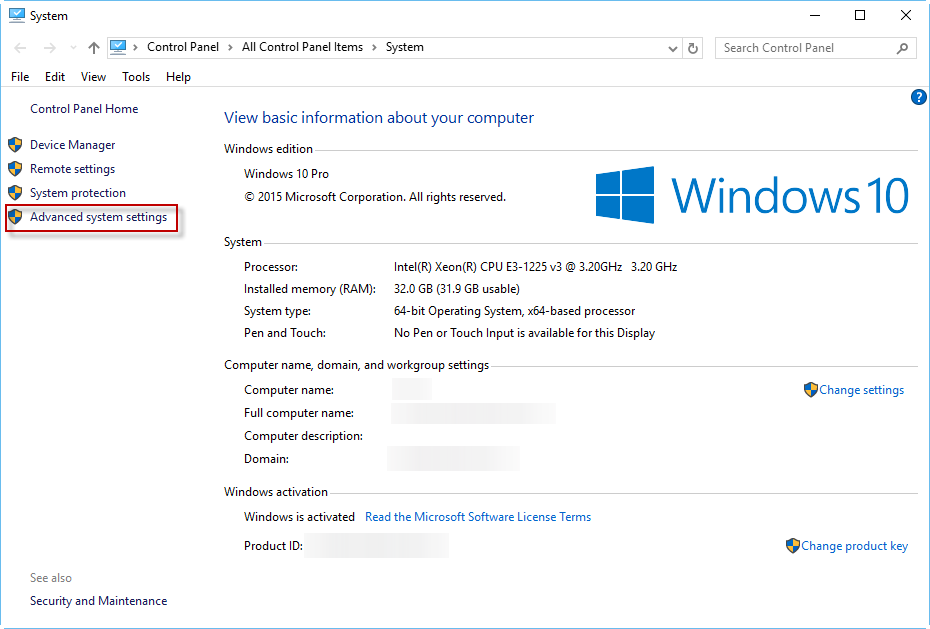Open the address bar dropdown arrow
The image size is (930, 629).
point(673,47)
